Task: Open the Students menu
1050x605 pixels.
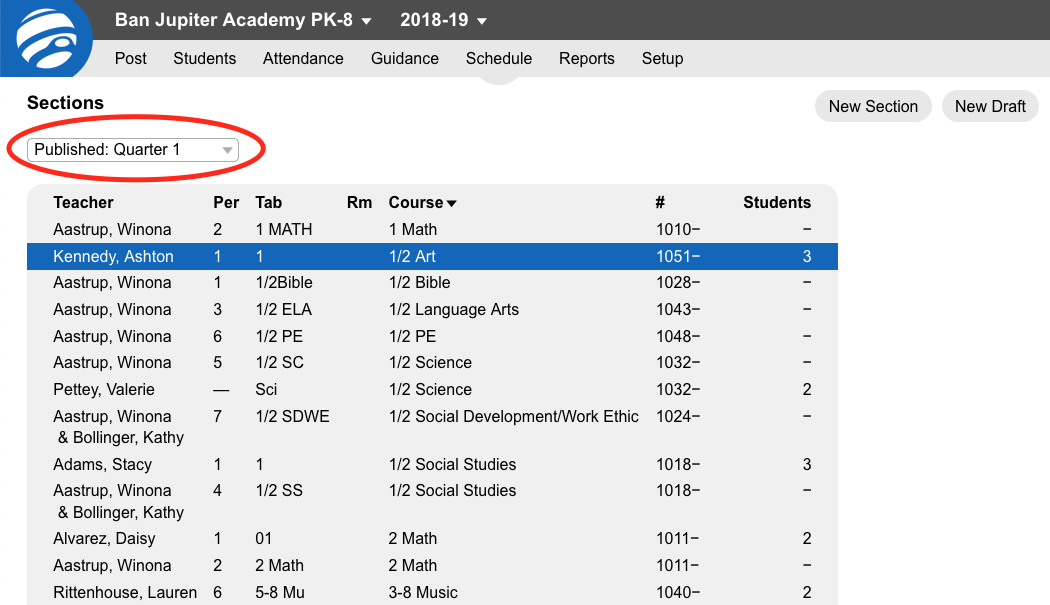Action: point(204,59)
